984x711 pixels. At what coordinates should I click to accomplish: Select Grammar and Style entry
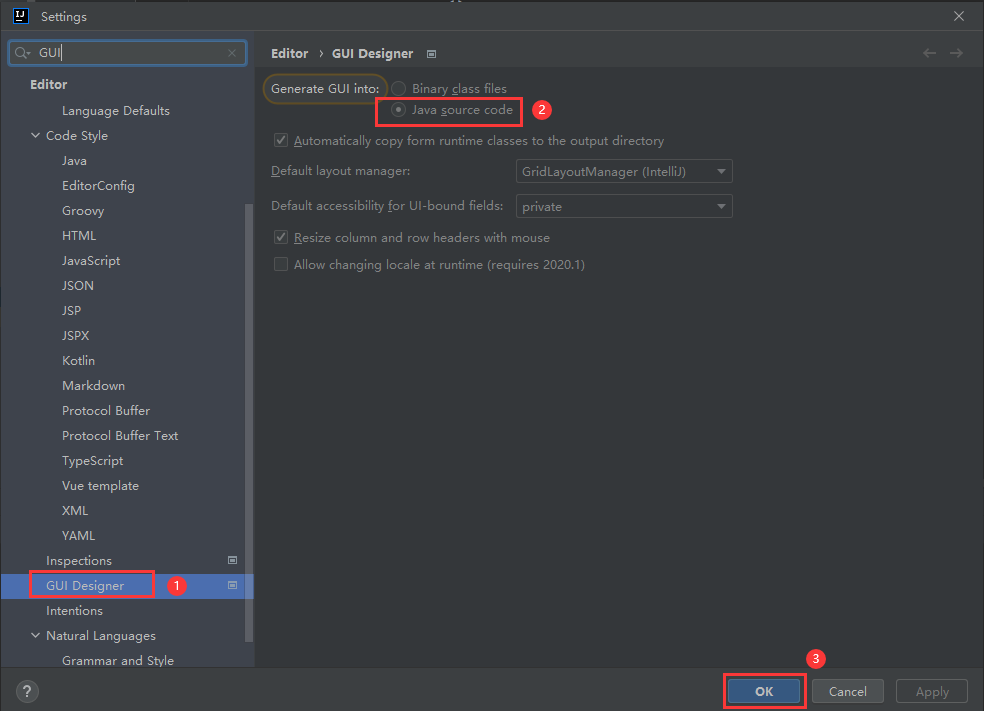tap(118, 661)
